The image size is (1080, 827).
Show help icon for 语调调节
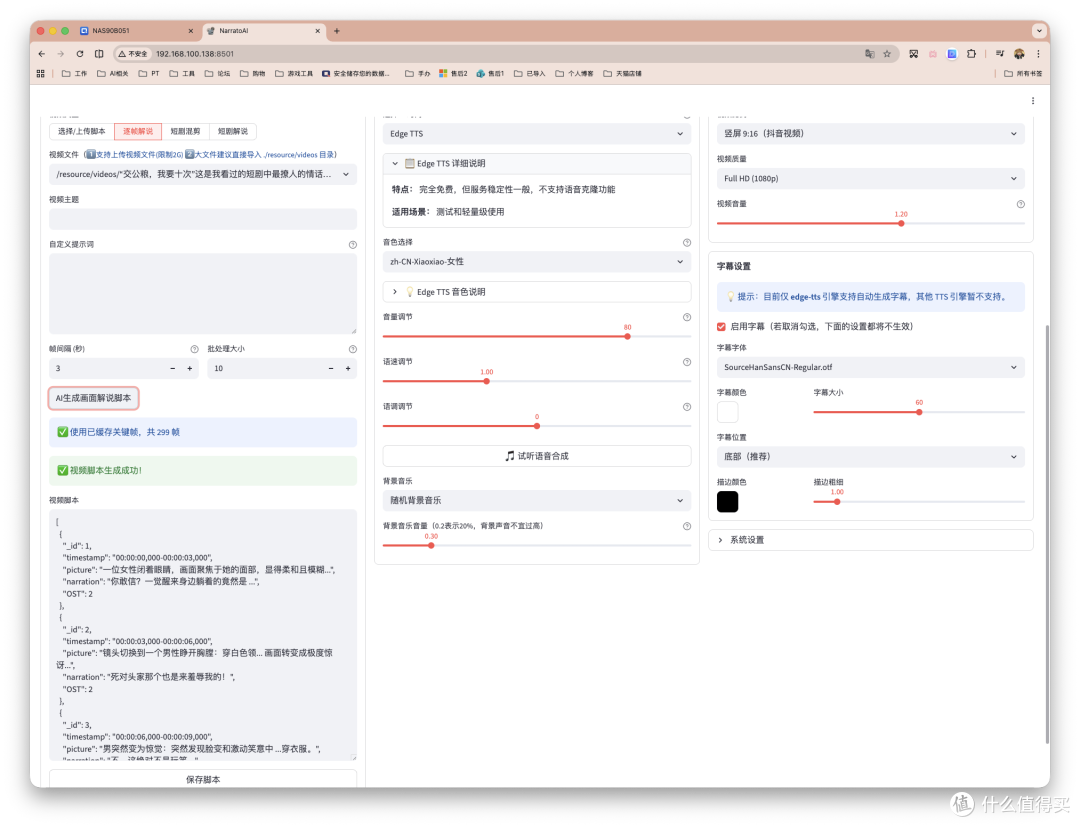click(x=687, y=407)
